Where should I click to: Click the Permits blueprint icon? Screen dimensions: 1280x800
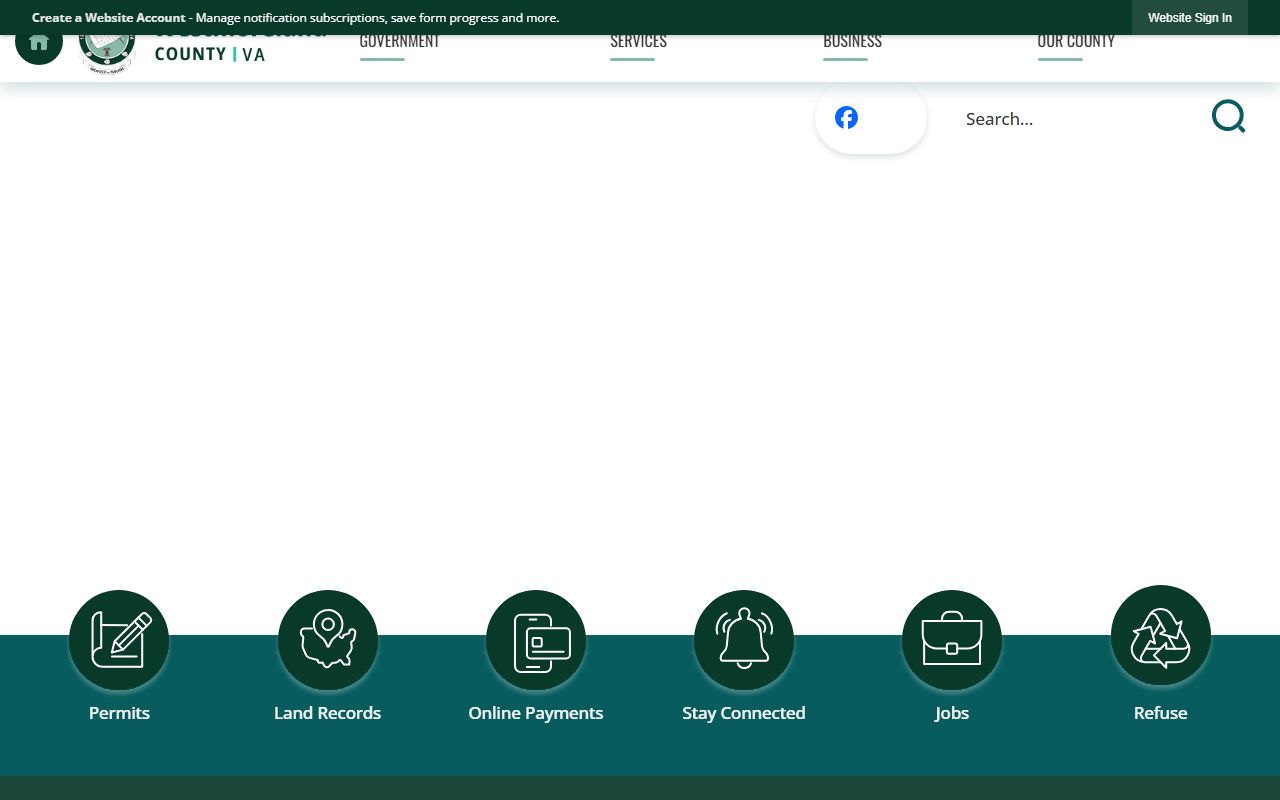119,640
